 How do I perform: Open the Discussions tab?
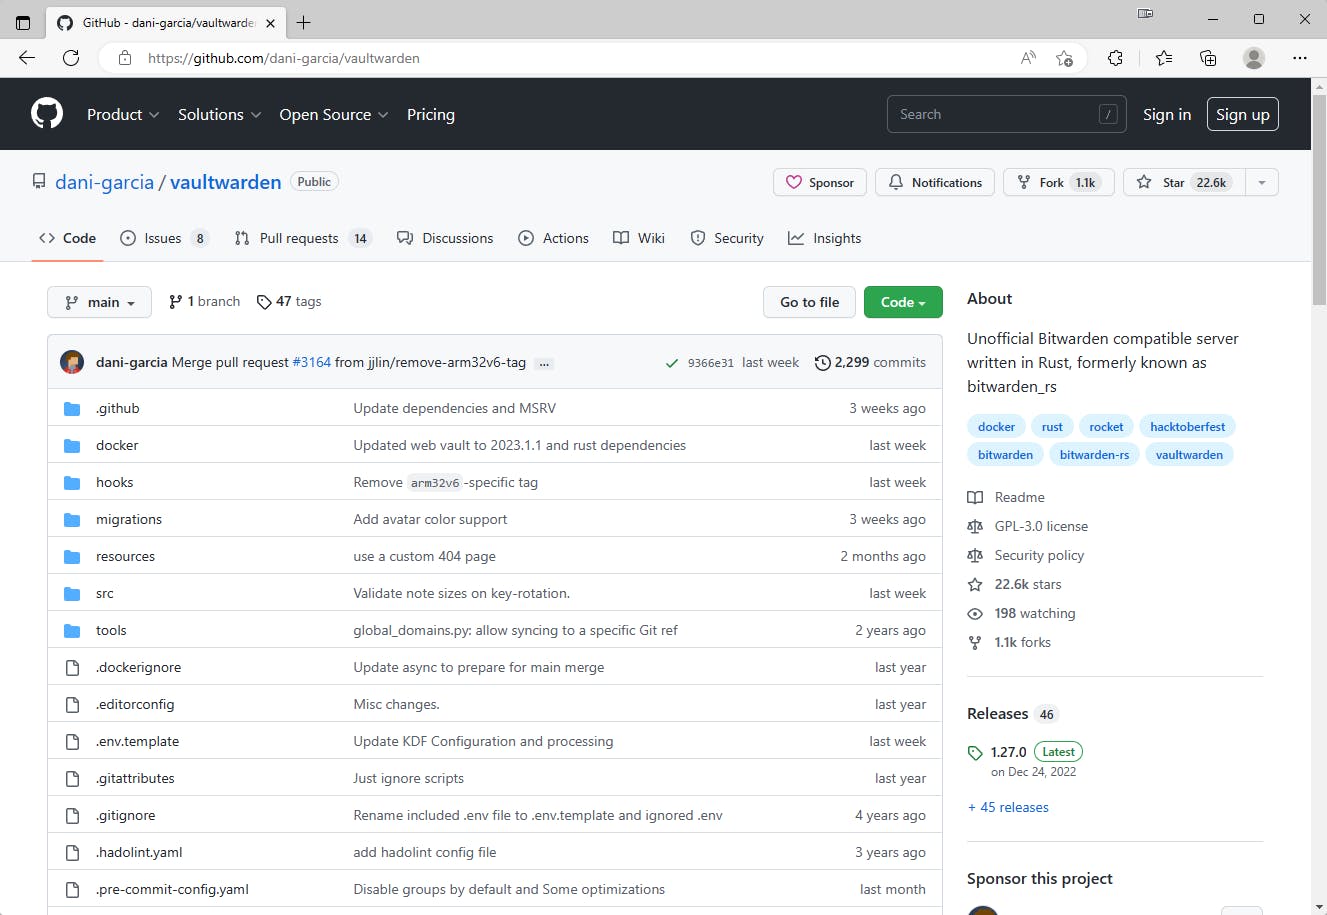[x=445, y=238]
